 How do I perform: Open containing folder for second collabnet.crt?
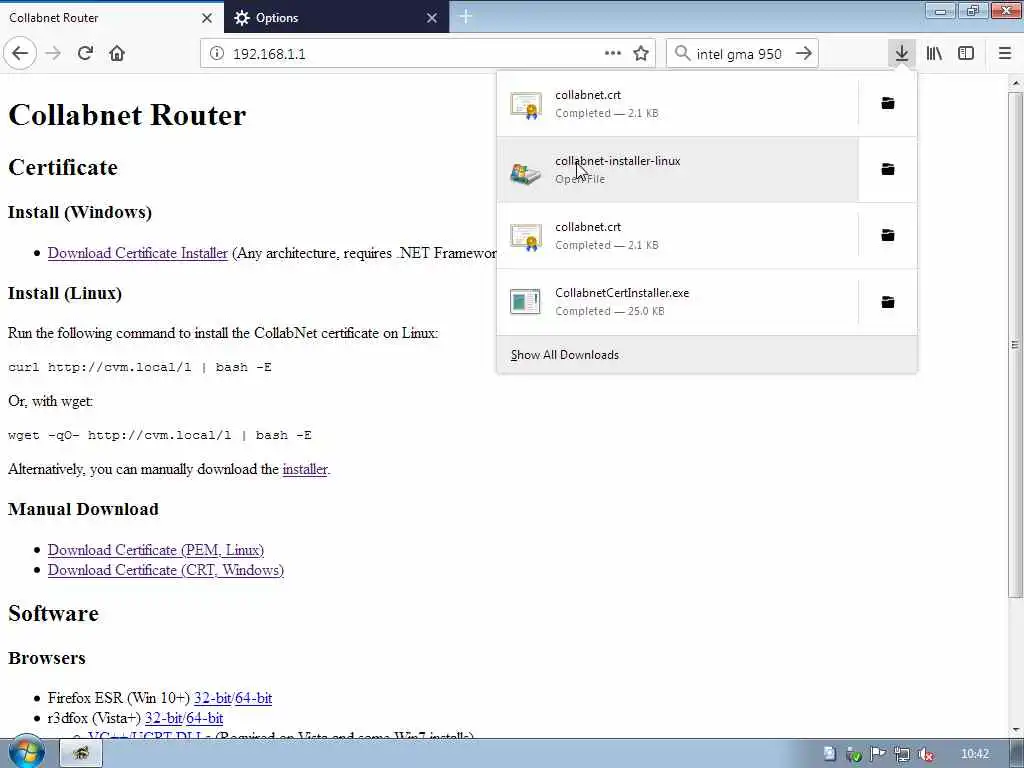(888, 235)
